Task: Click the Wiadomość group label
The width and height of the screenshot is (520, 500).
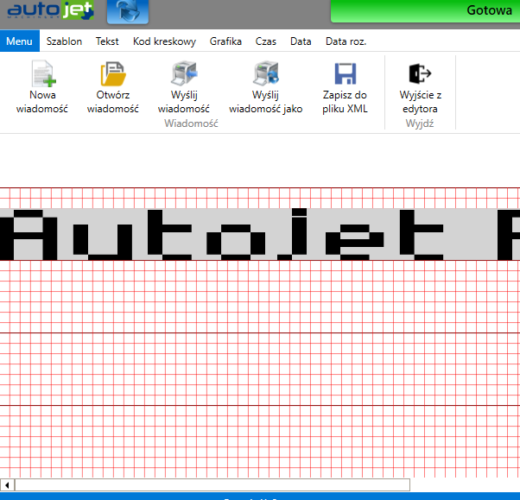Action: pyautogui.click(x=191, y=124)
